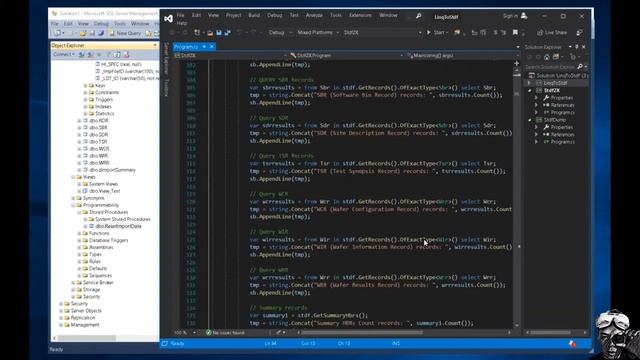Click the Start debugging button
This screenshot has width=640, height=360.
pos(437,33)
